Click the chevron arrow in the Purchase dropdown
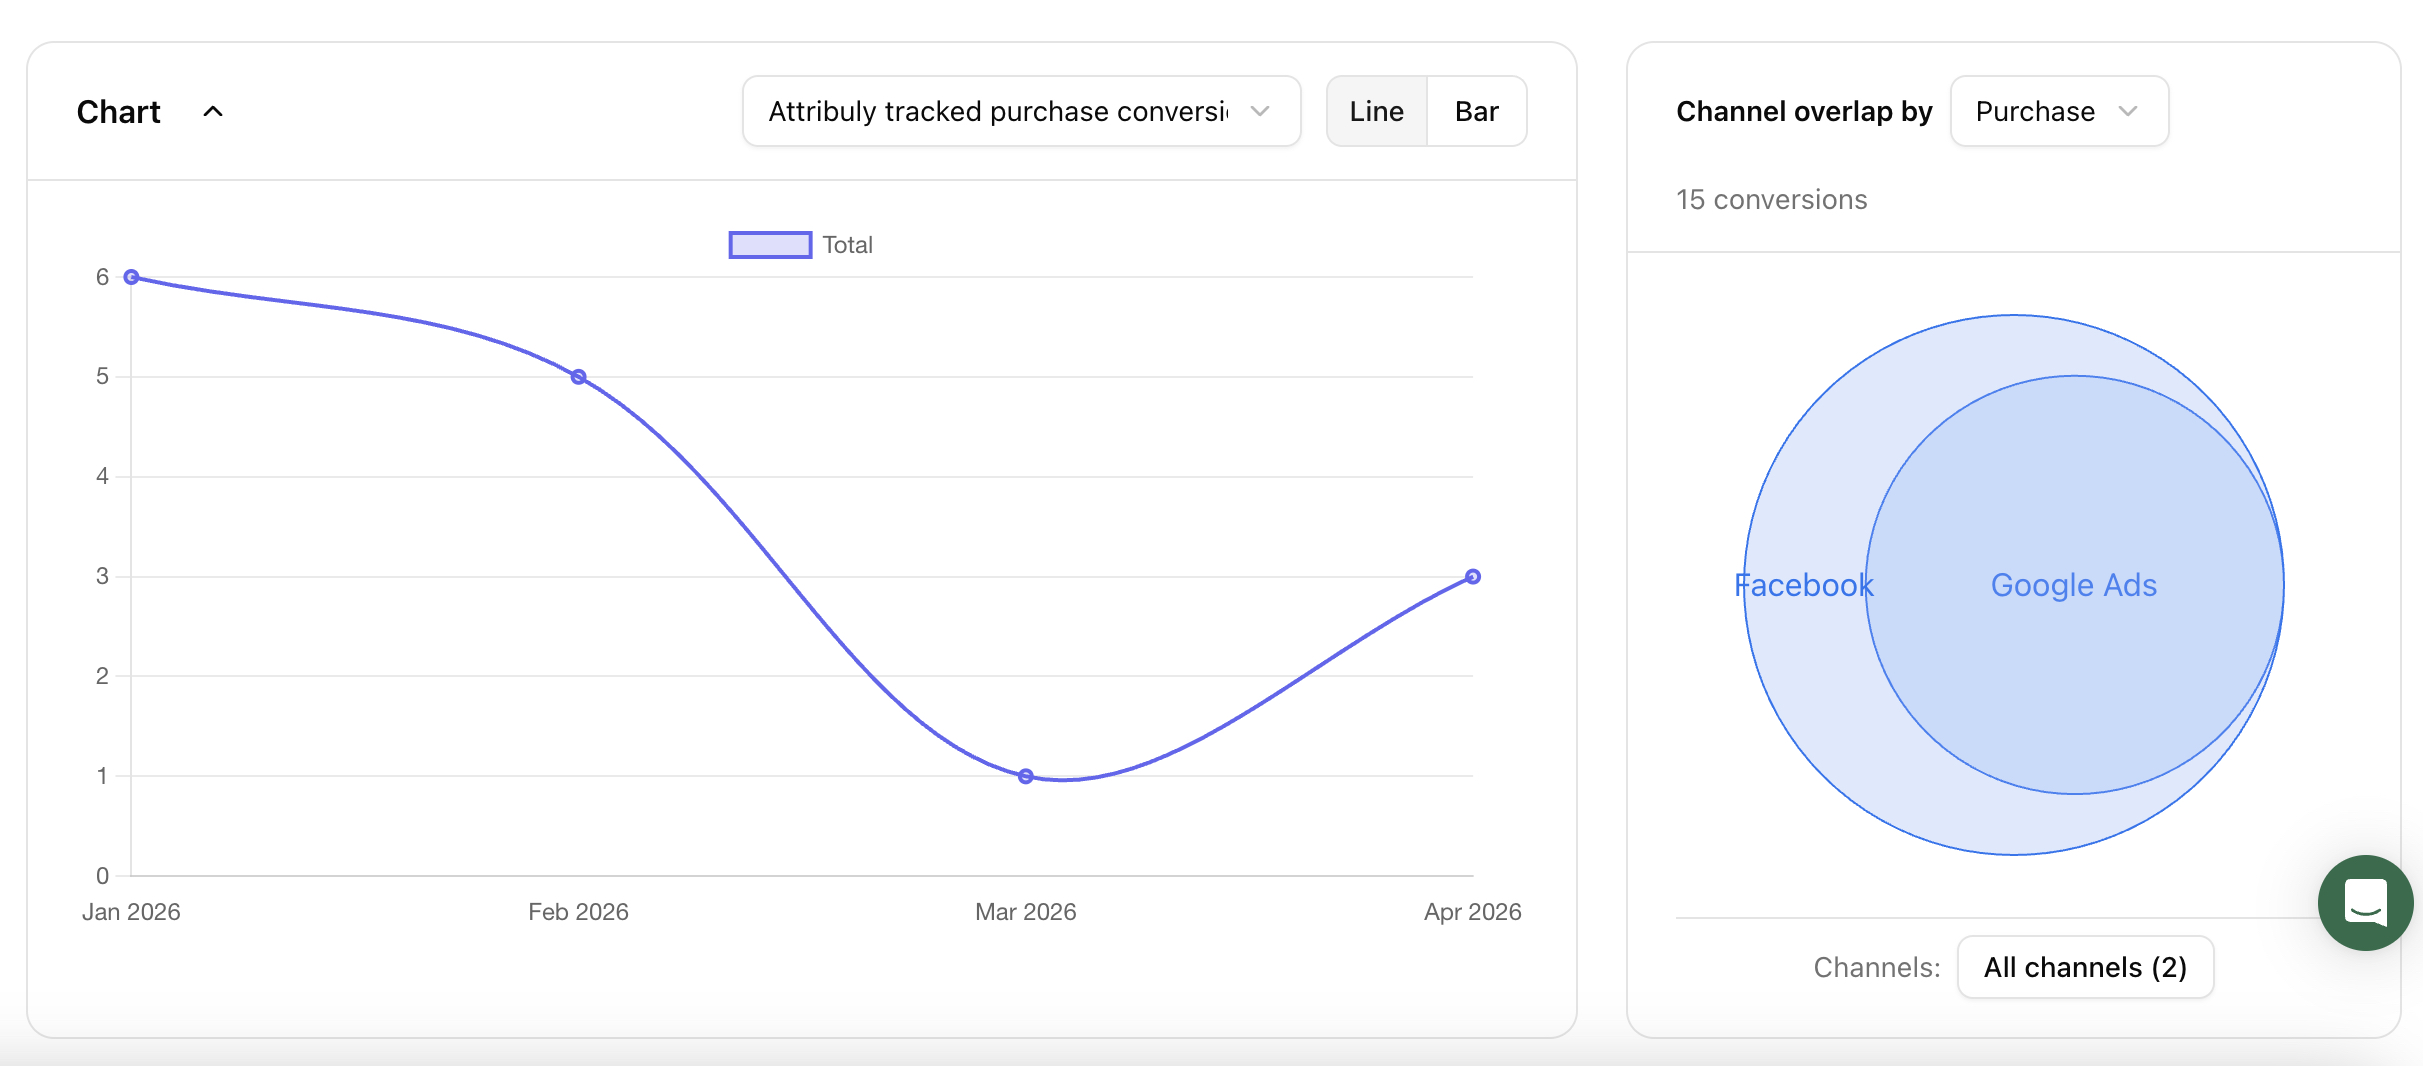 [2128, 111]
